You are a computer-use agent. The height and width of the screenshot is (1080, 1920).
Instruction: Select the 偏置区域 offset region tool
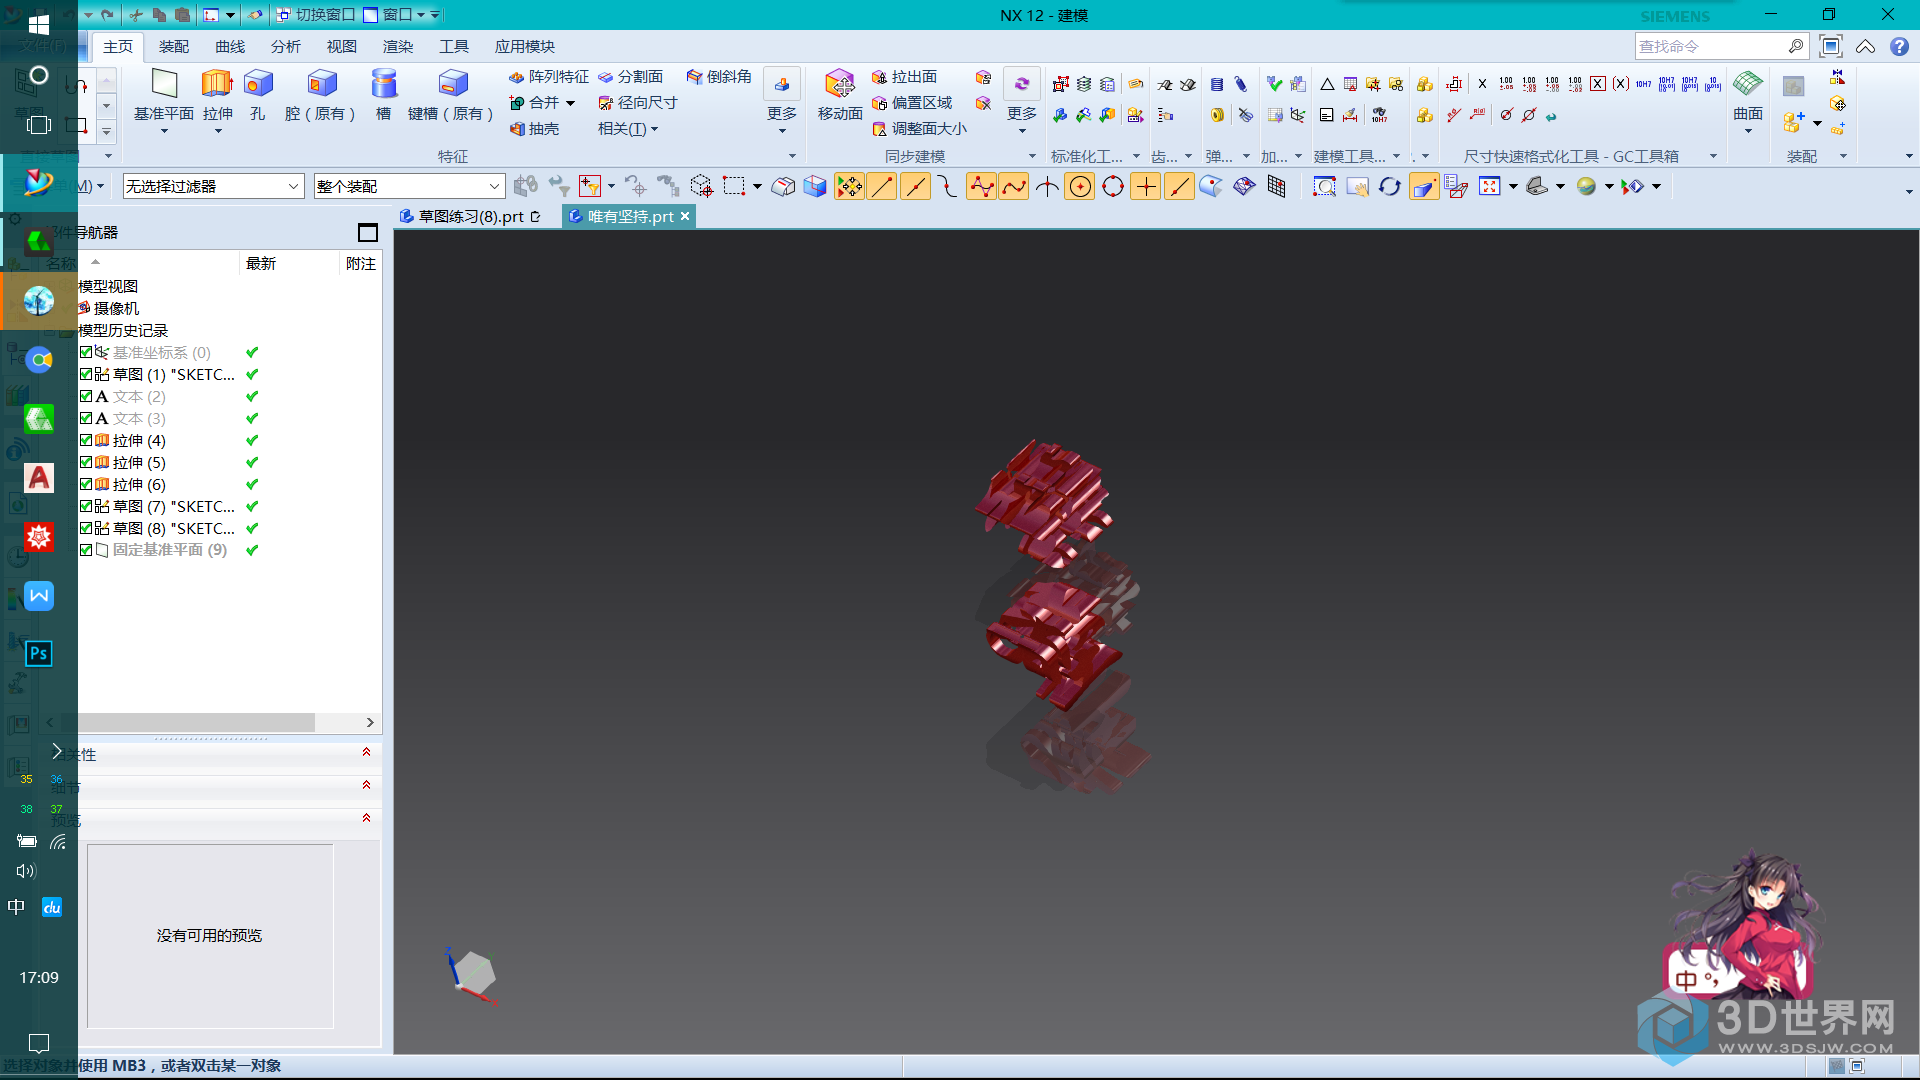click(x=912, y=103)
